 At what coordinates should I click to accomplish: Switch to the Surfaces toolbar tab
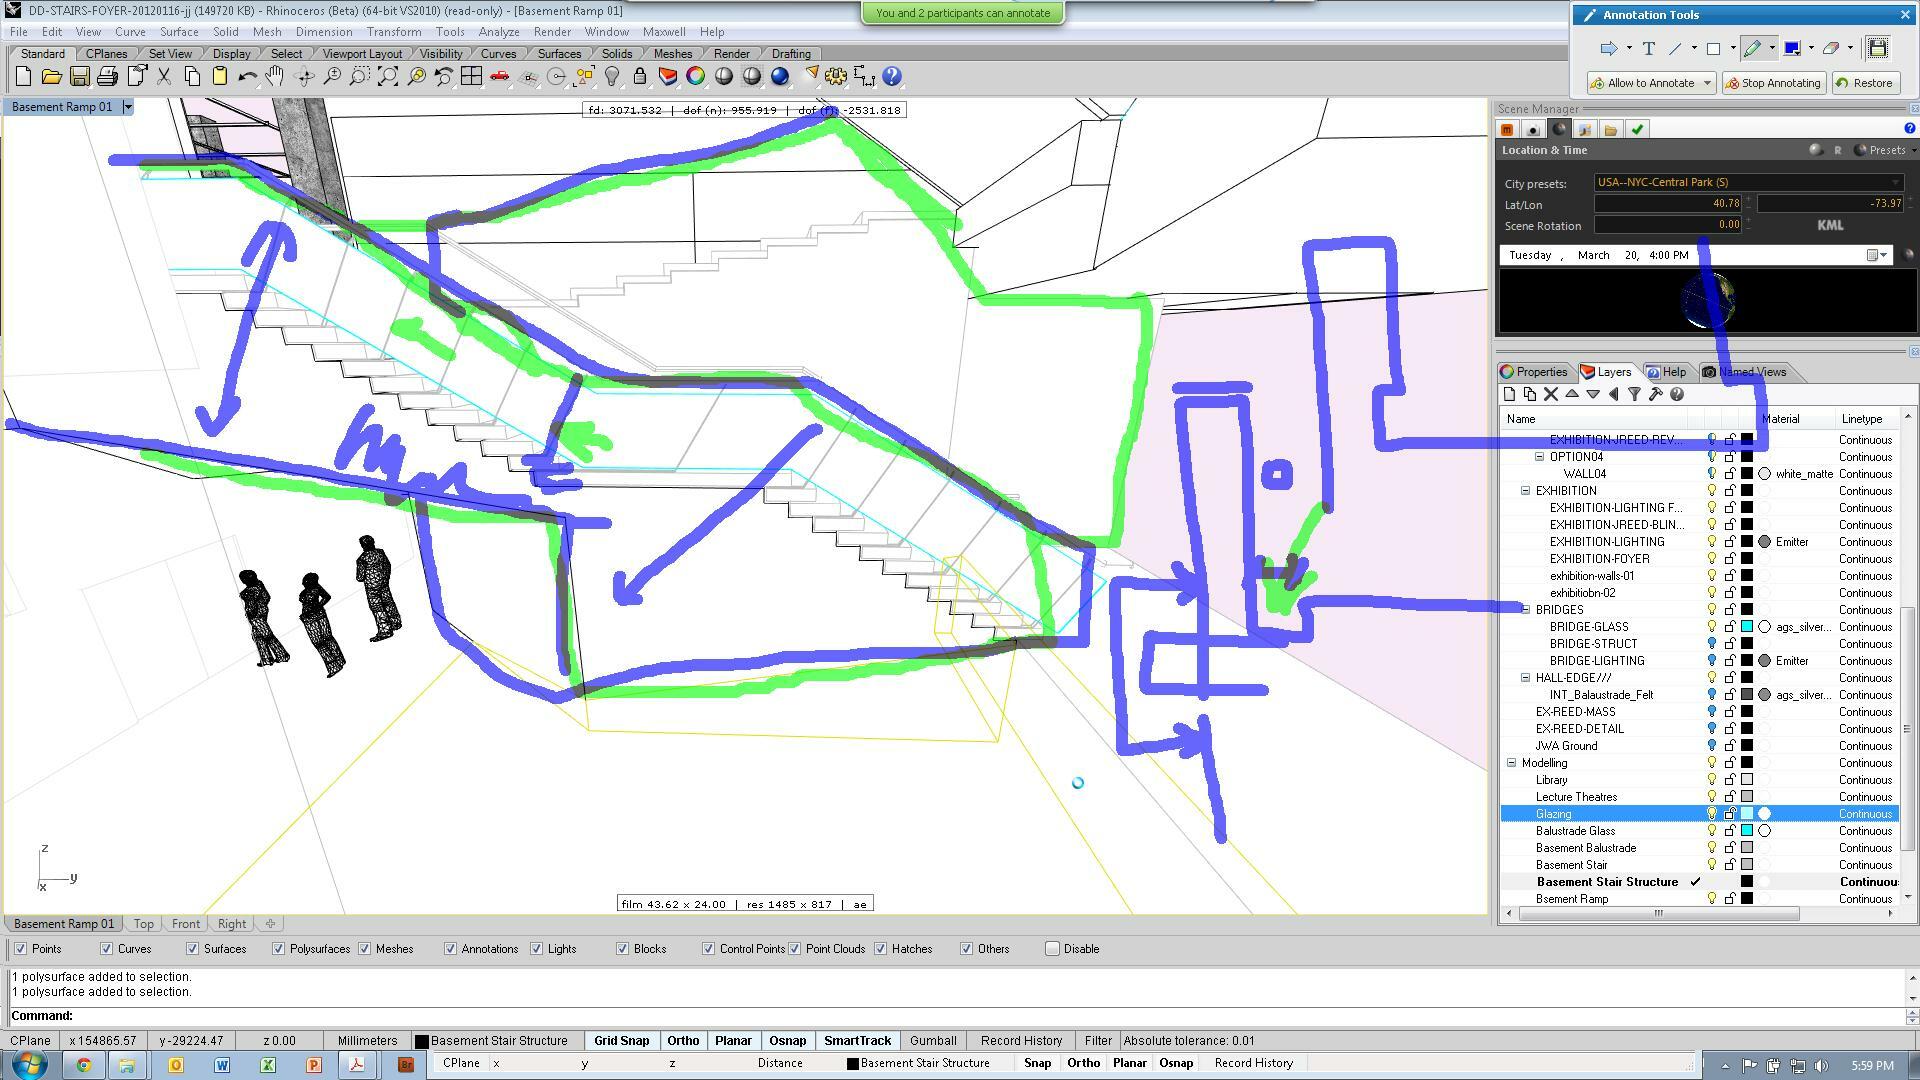559,54
